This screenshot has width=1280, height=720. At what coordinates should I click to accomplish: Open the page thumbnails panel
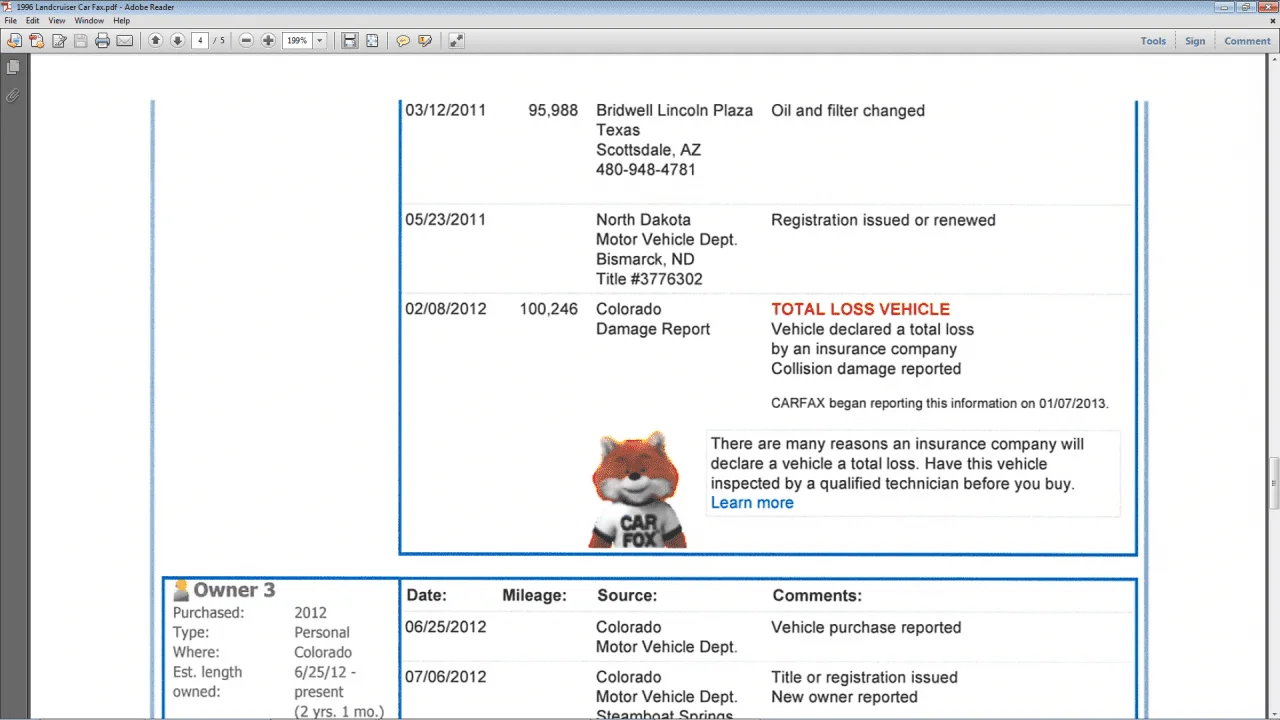point(13,67)
